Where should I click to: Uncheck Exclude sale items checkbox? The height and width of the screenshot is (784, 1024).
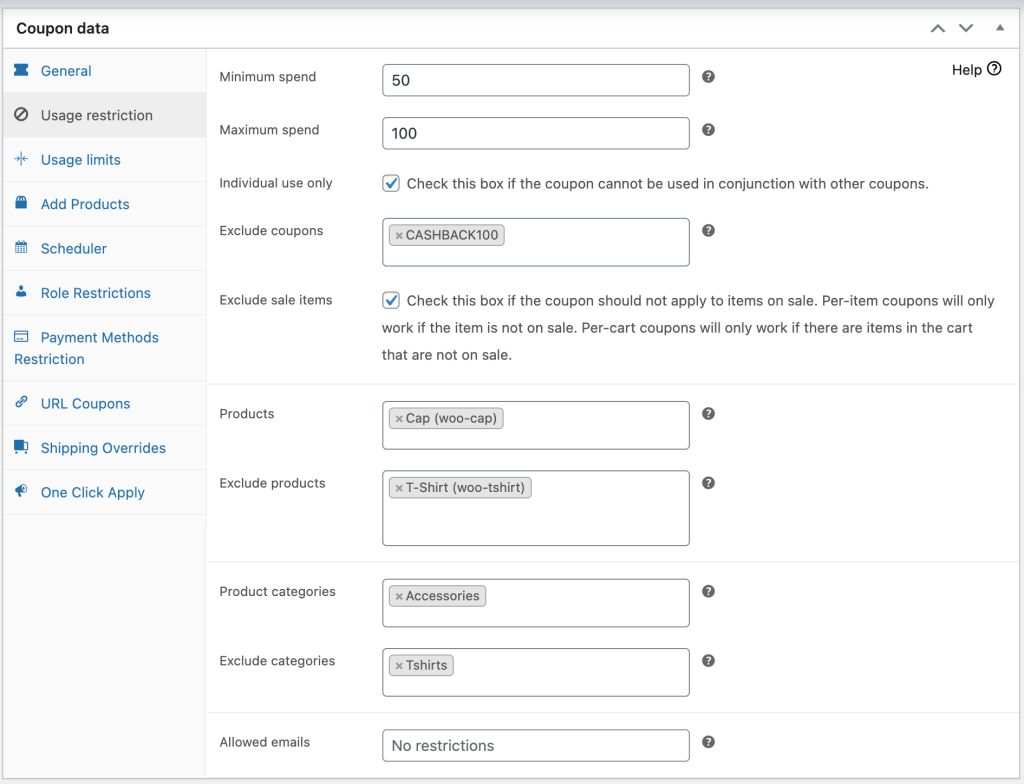[x=391, y=300]
